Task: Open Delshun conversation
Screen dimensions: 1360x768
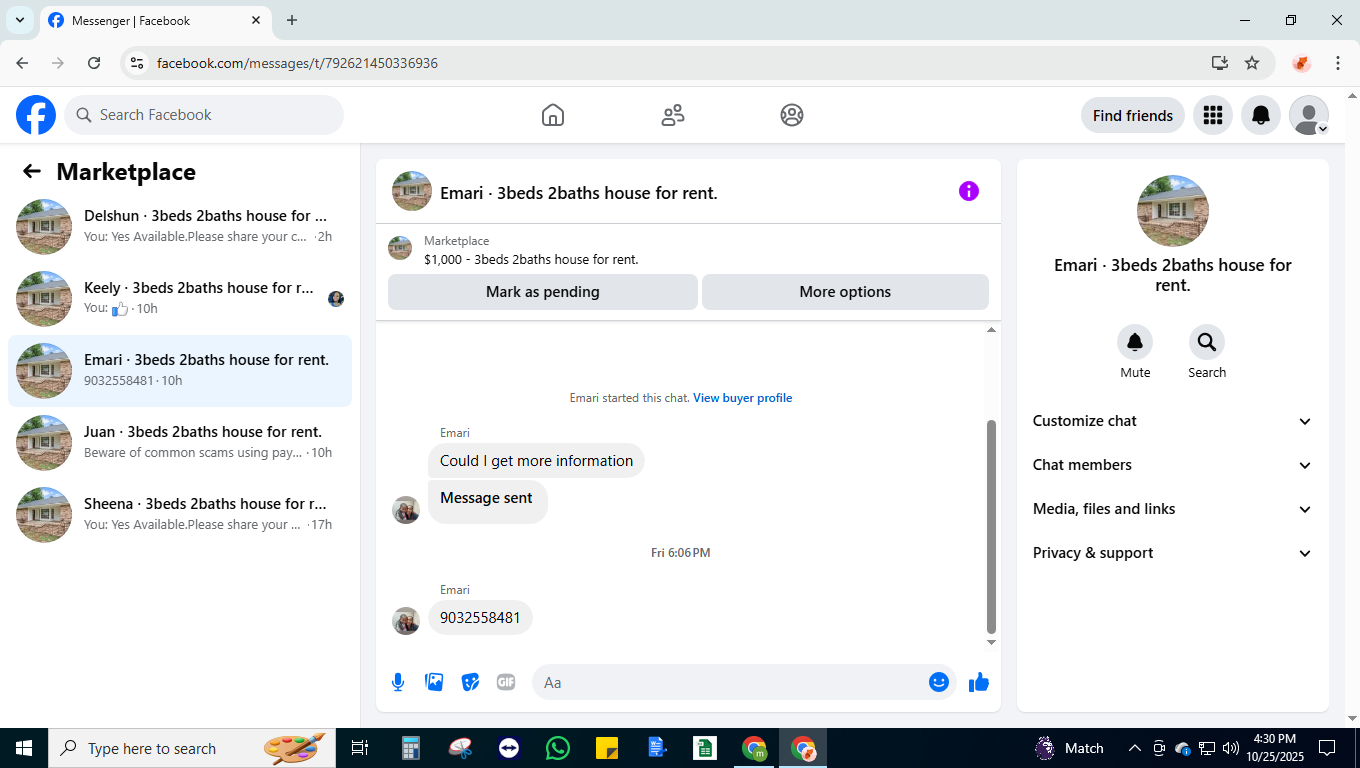Action: [x=180, y=227]
